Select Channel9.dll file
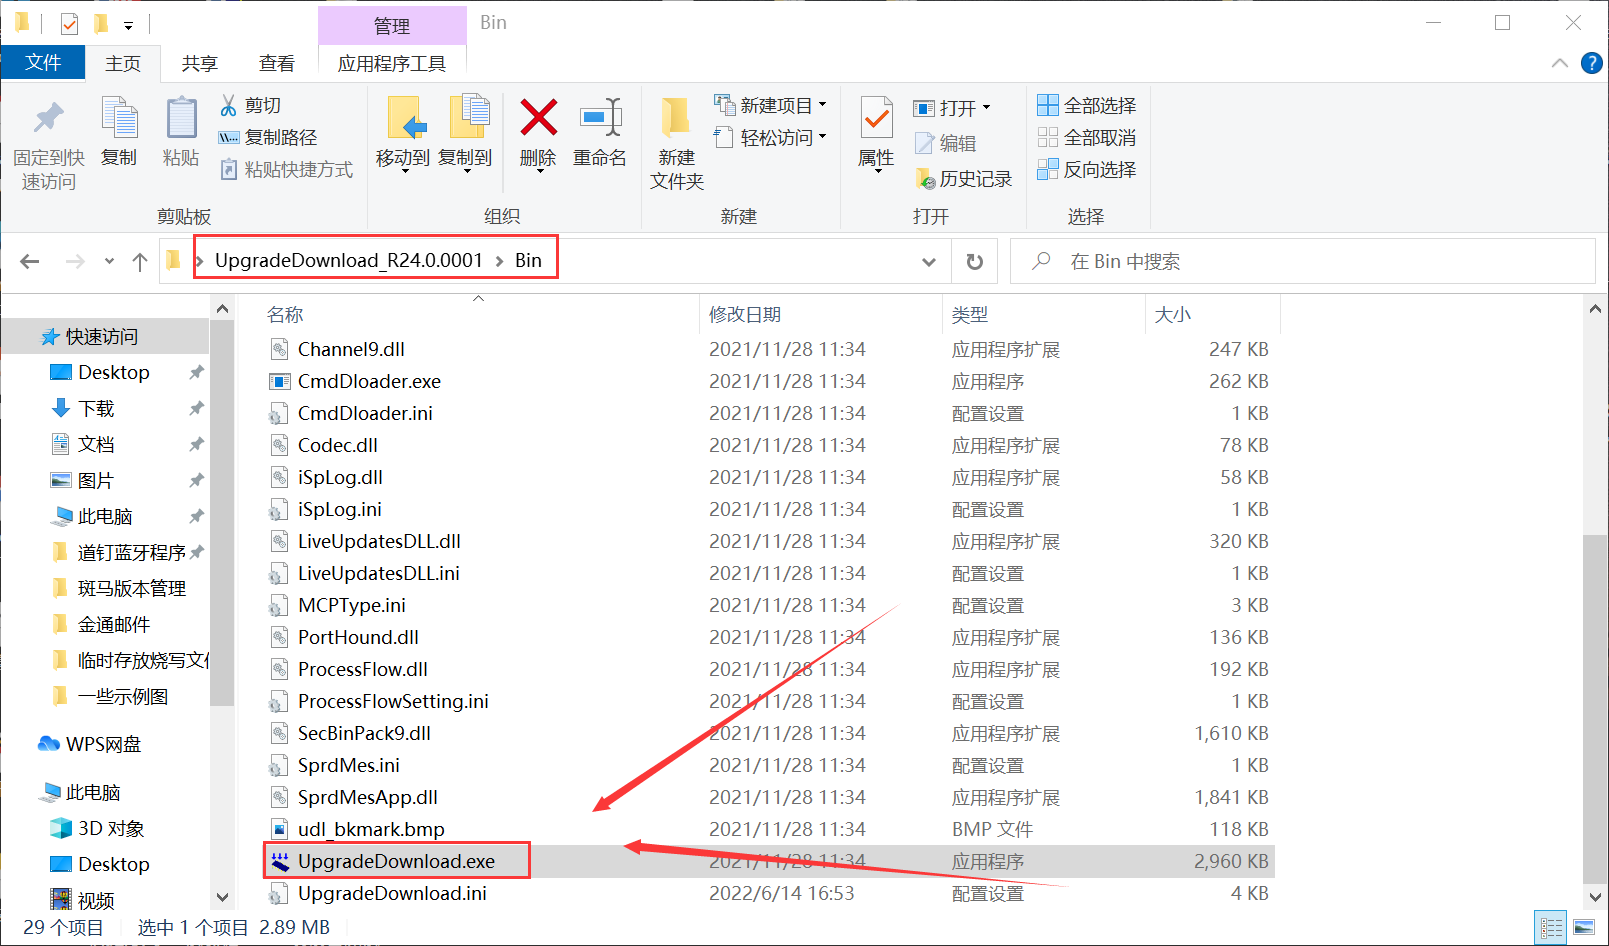The width and height of the screenshot is (1609, 946). click(351, 349)
